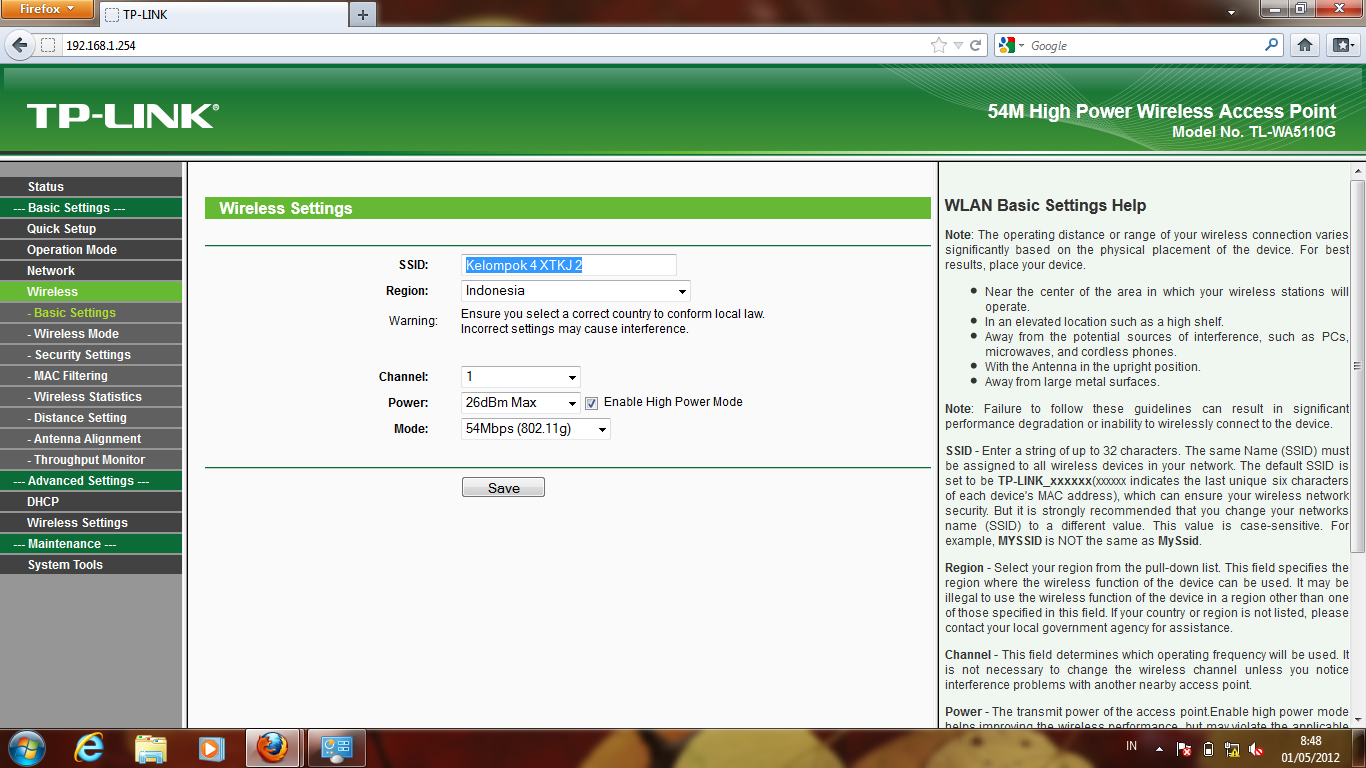Open the Channel dropdown
Image resolution: width=1366 pixels, height=768 pixels.
point(521,377)
